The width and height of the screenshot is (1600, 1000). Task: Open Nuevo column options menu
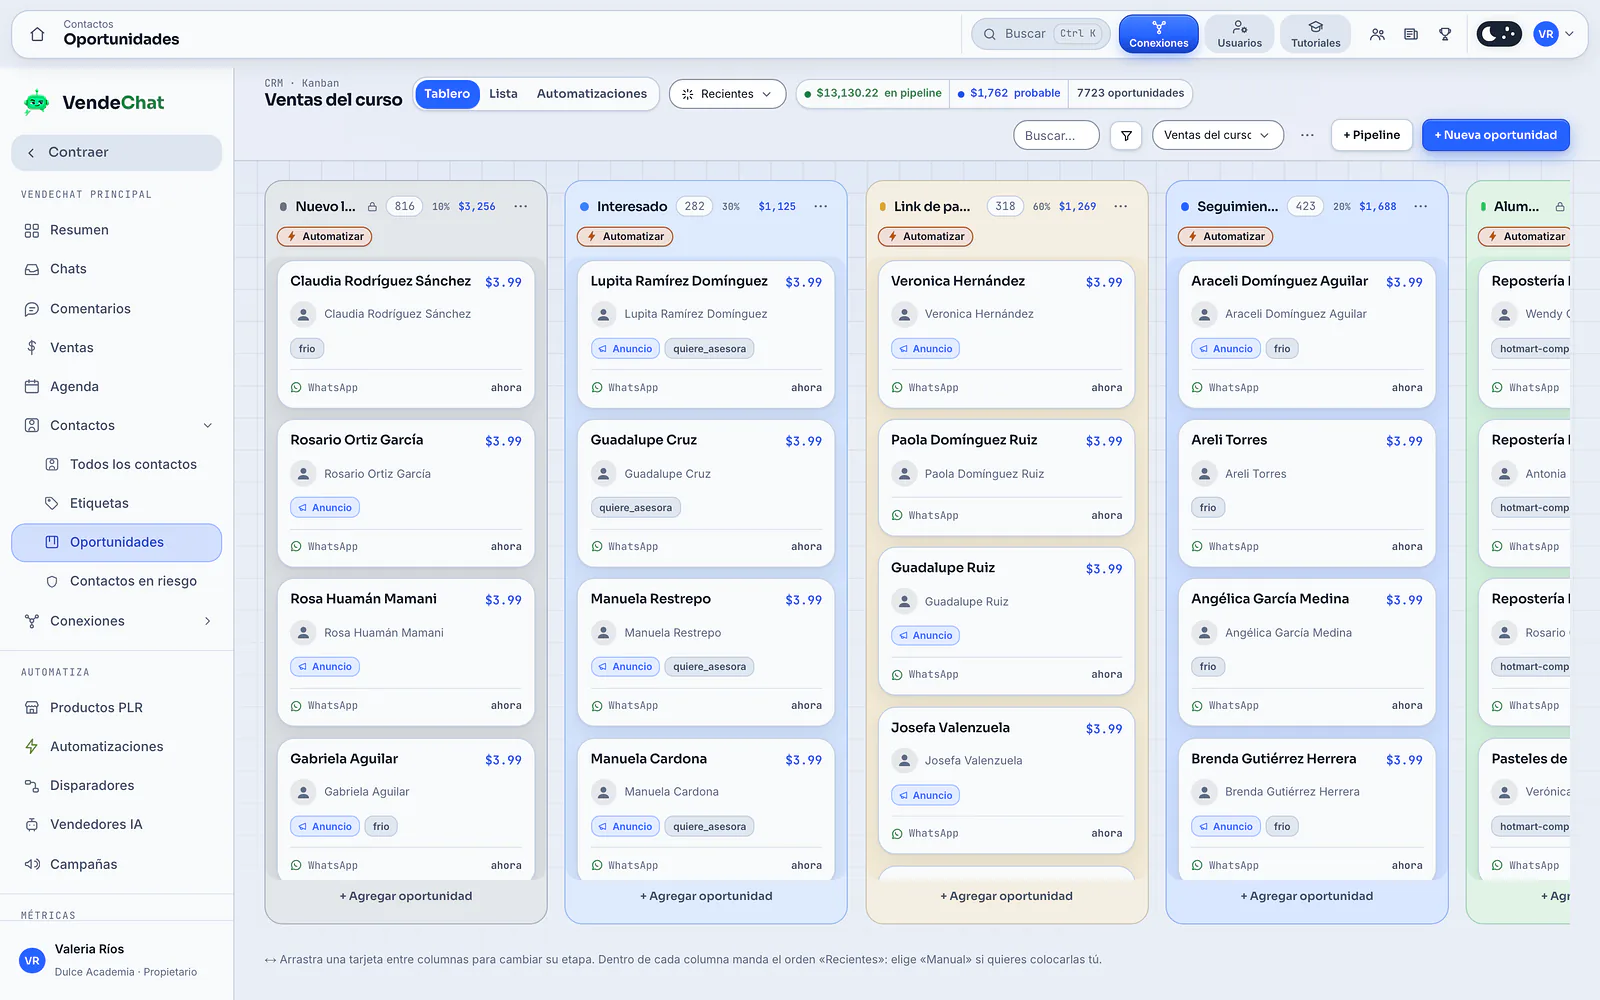520,207
